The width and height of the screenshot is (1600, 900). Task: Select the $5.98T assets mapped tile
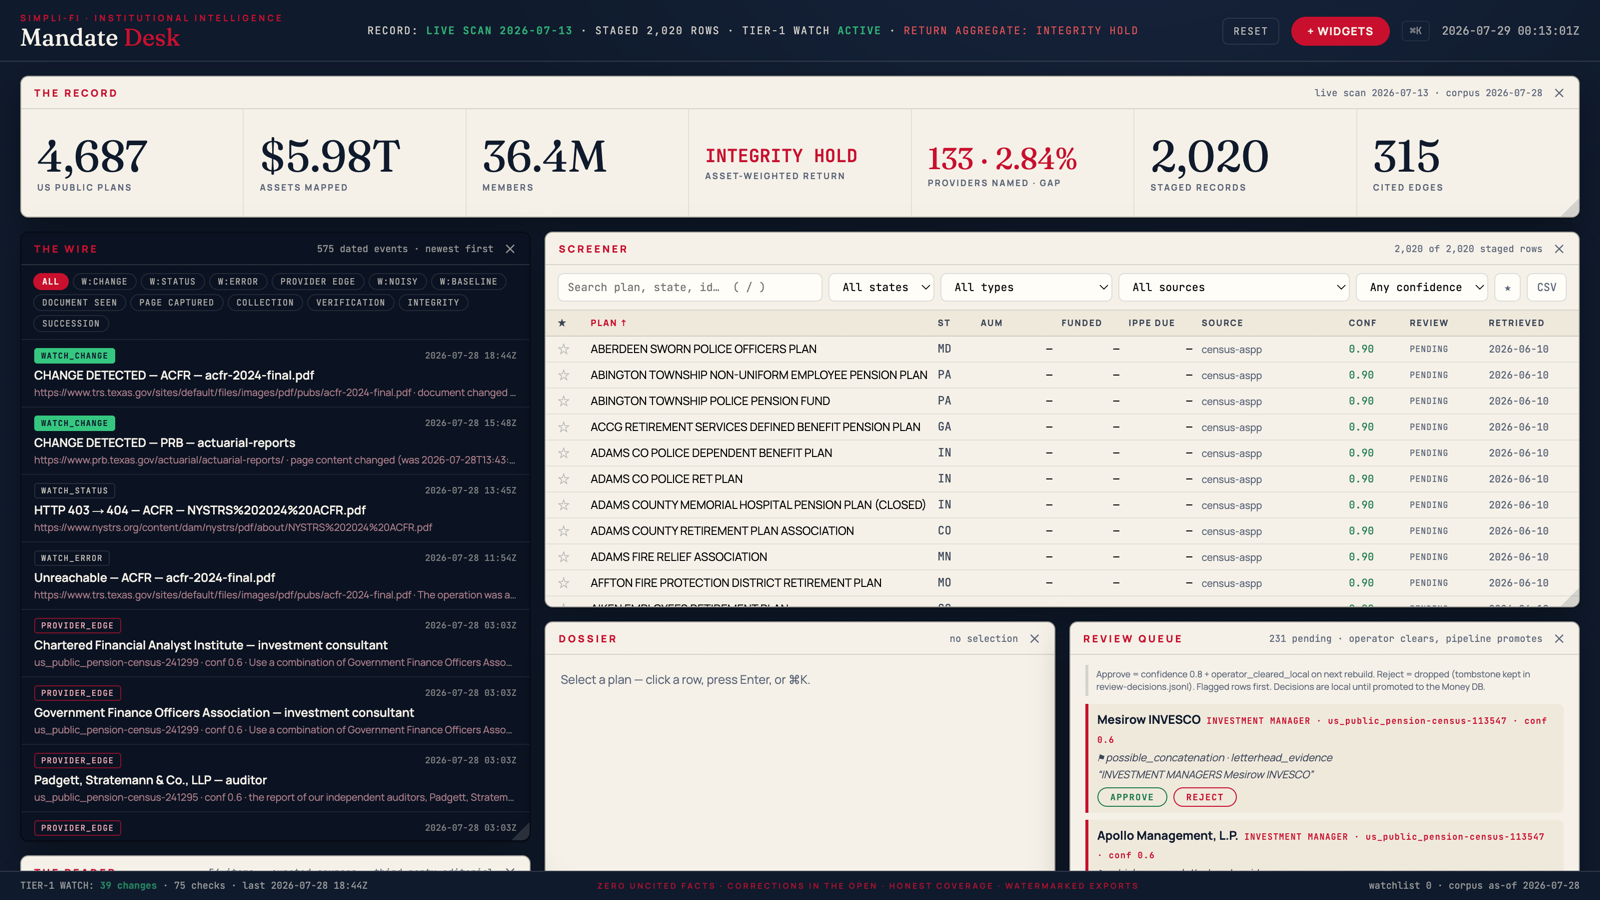(x=354, y=162)
